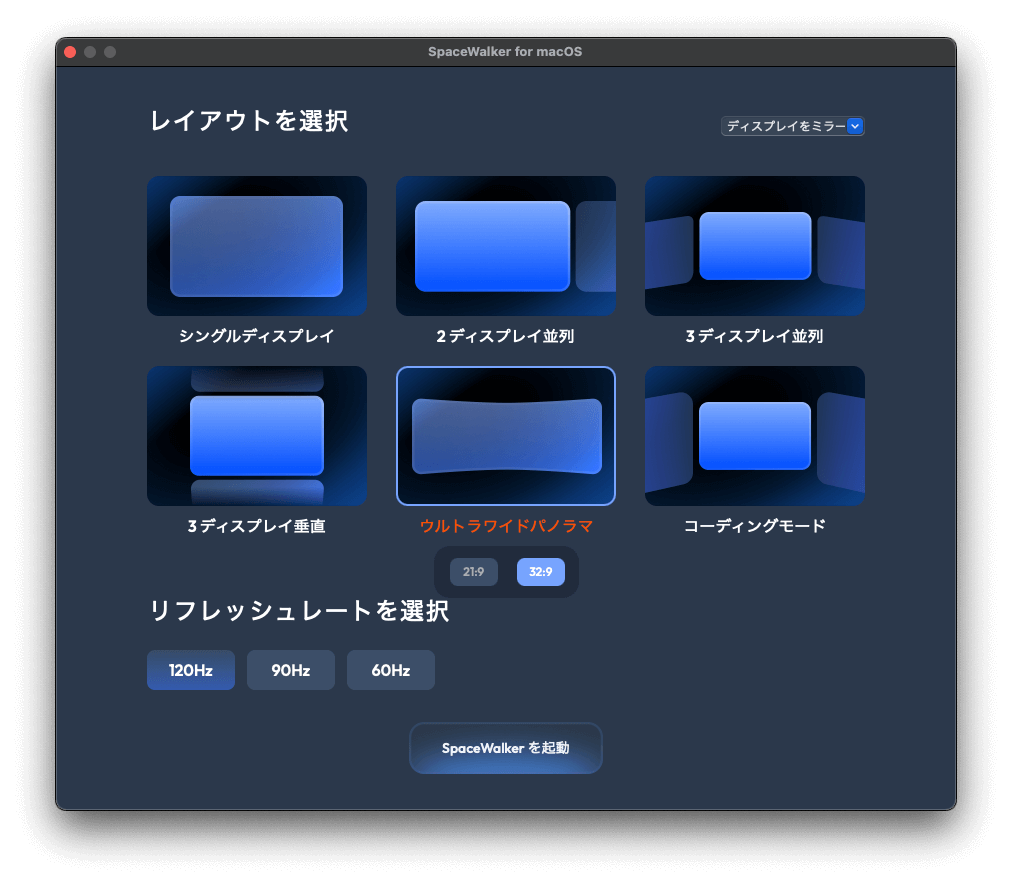Set refresh rate to 60Hz
Viewport: 1012px width, 884px height.
[390, 670]
